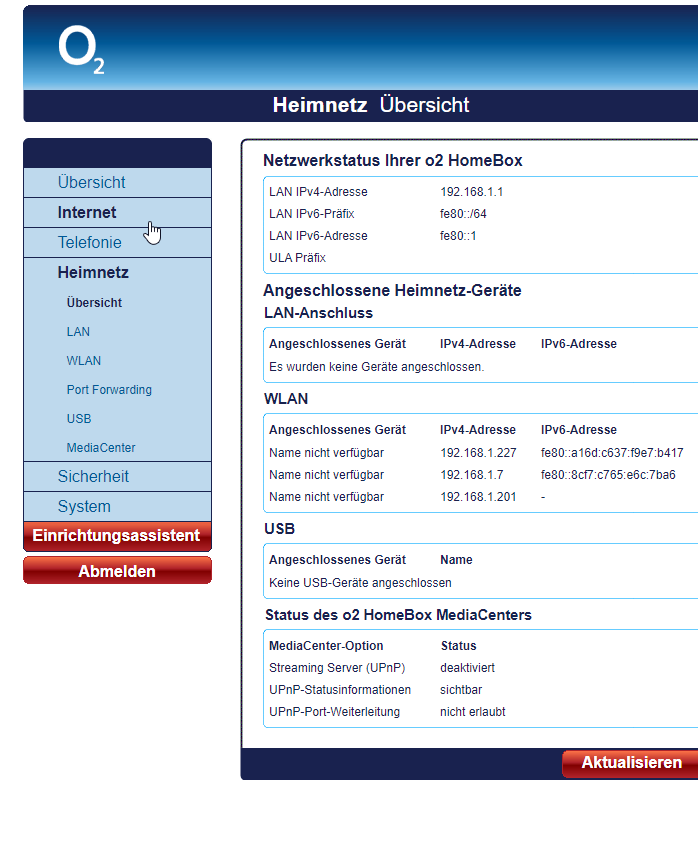Click UPnP-Port-Weiterleitung row label
Image resolution: width=698 pixels, height=843 pixels.
coord(334,712)
